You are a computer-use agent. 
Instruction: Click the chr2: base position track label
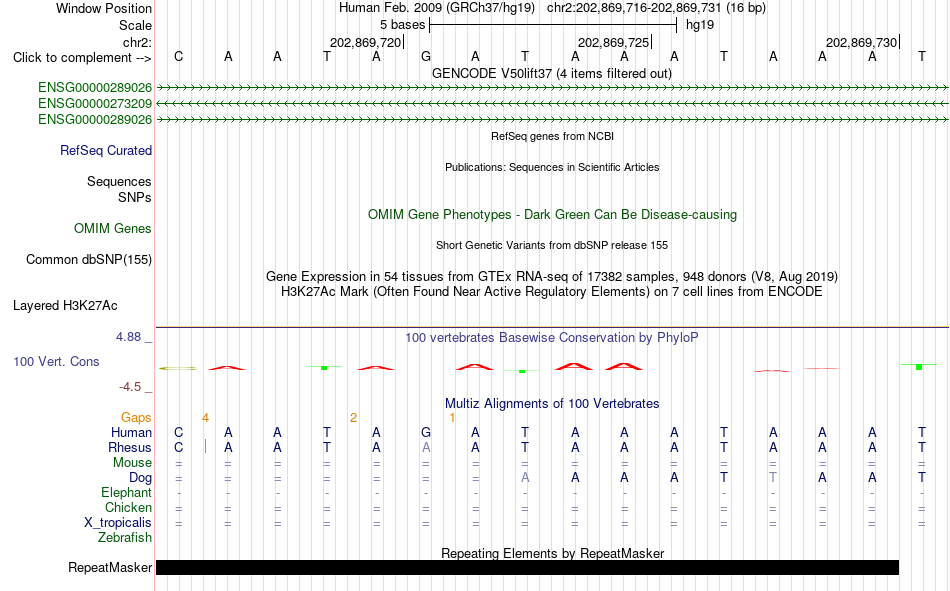pyautogui.click(x=137, y=42)
